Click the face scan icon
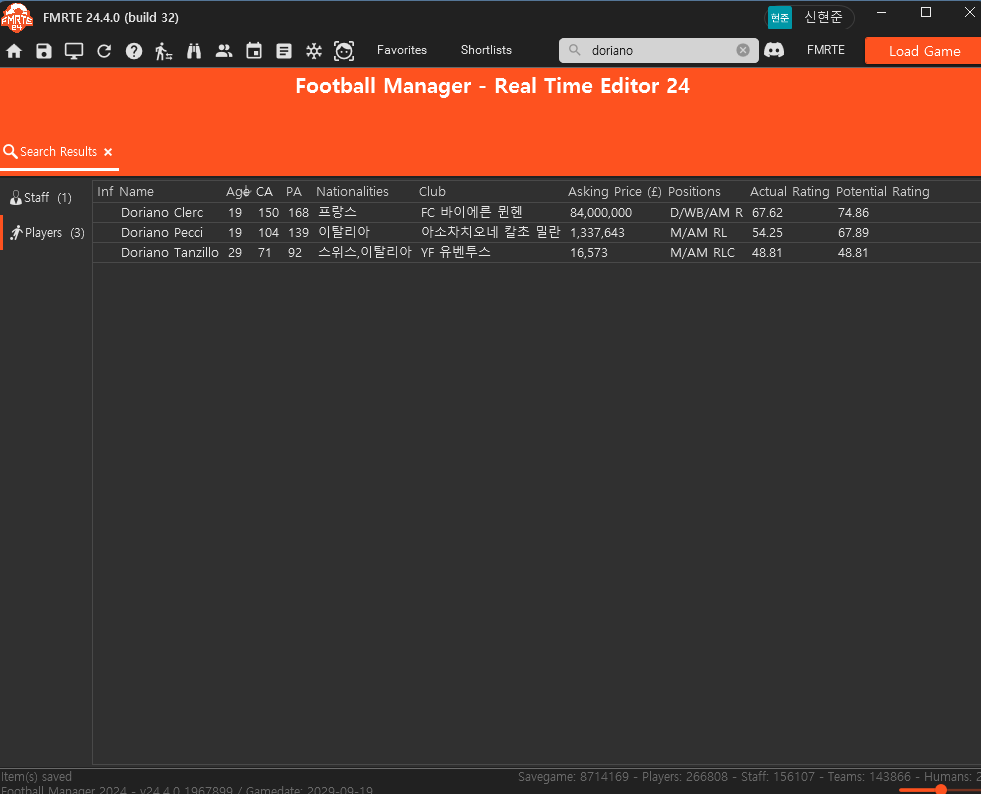The width and height of the screenshot is (981, 794). pos(344,51)
